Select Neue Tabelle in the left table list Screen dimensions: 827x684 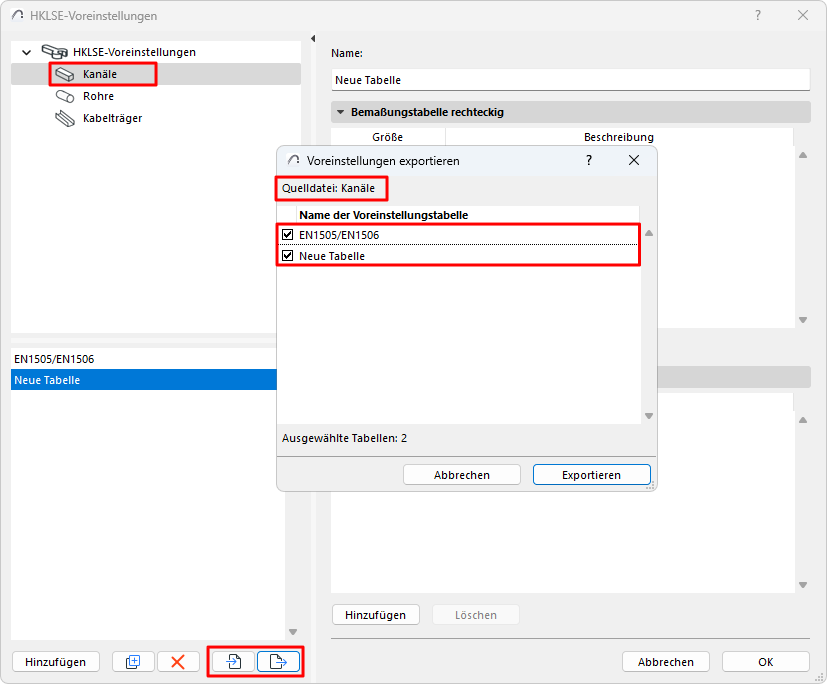click(143, 380)
